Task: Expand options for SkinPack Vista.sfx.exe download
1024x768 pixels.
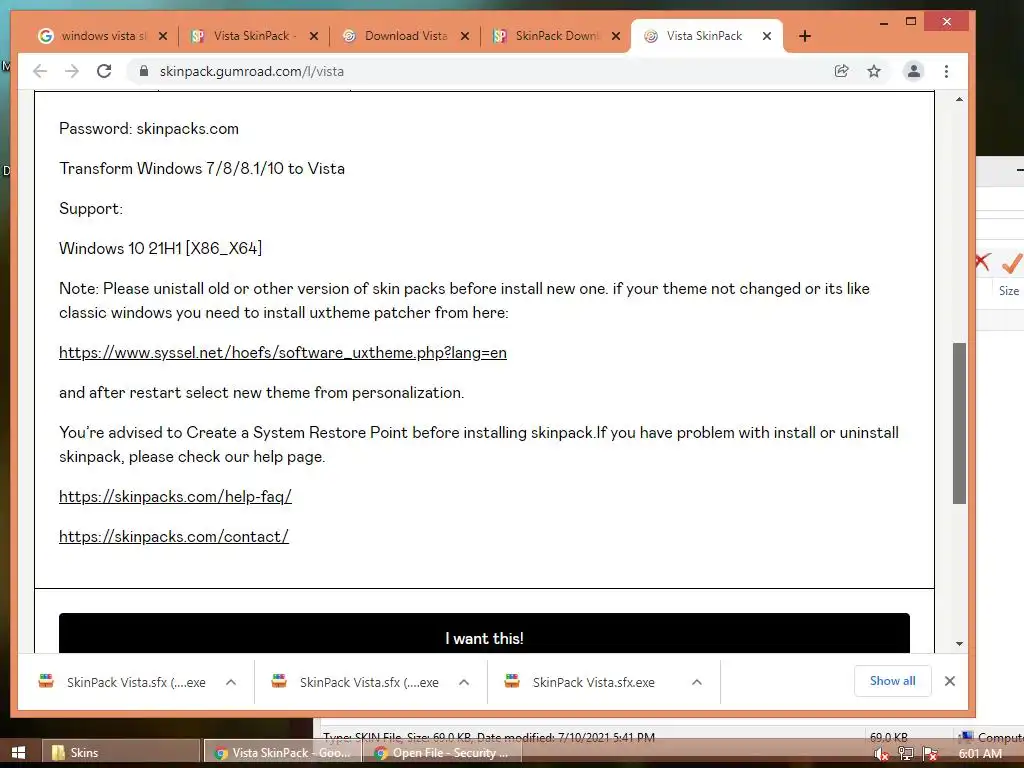Action: pyautogui.click(x=697, y=682)
